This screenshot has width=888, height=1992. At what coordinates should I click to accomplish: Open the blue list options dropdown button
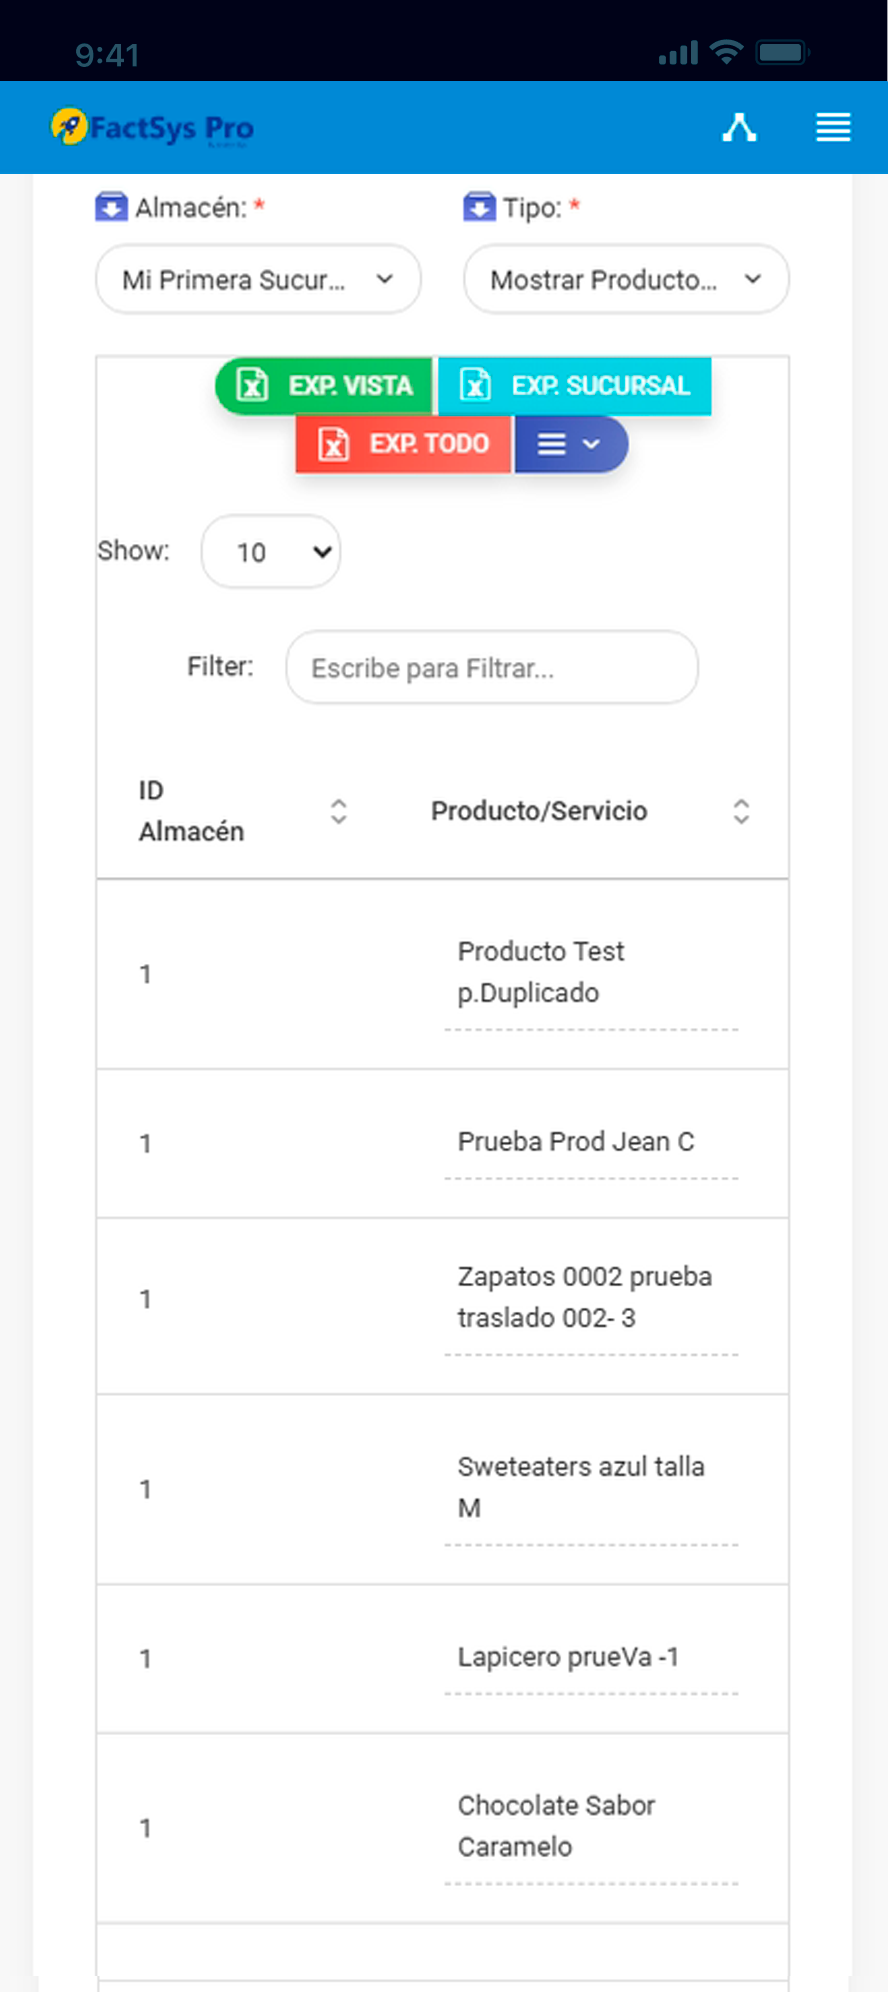(571, 443)
